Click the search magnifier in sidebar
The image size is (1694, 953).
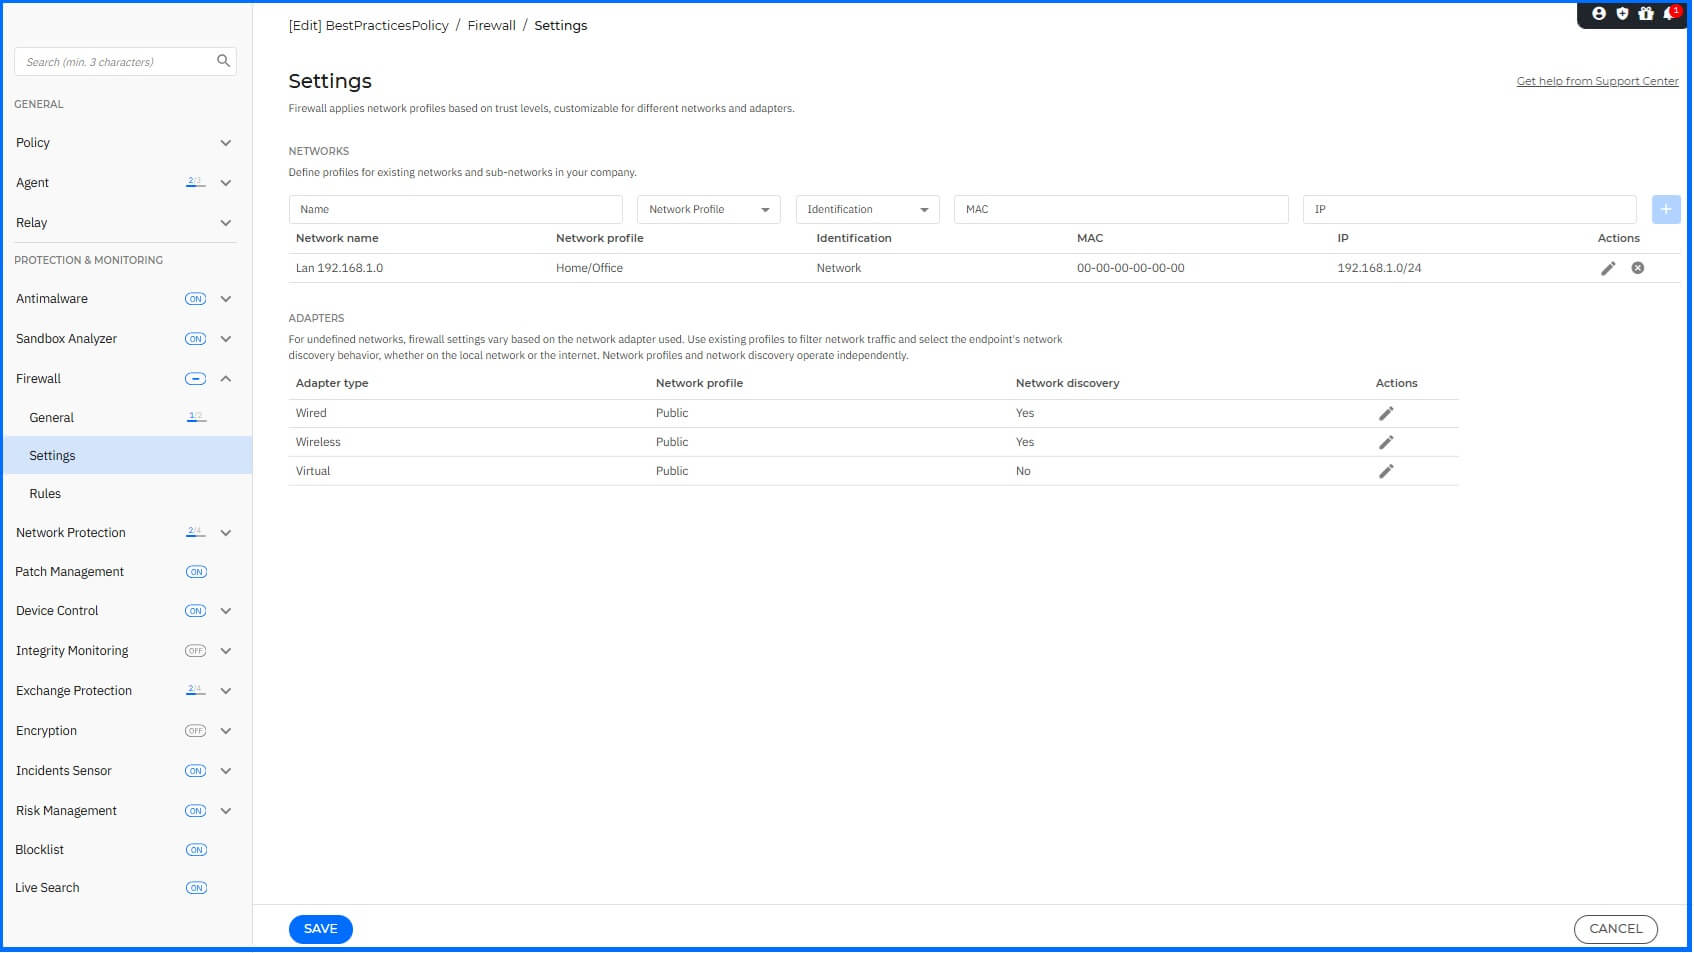223,61
